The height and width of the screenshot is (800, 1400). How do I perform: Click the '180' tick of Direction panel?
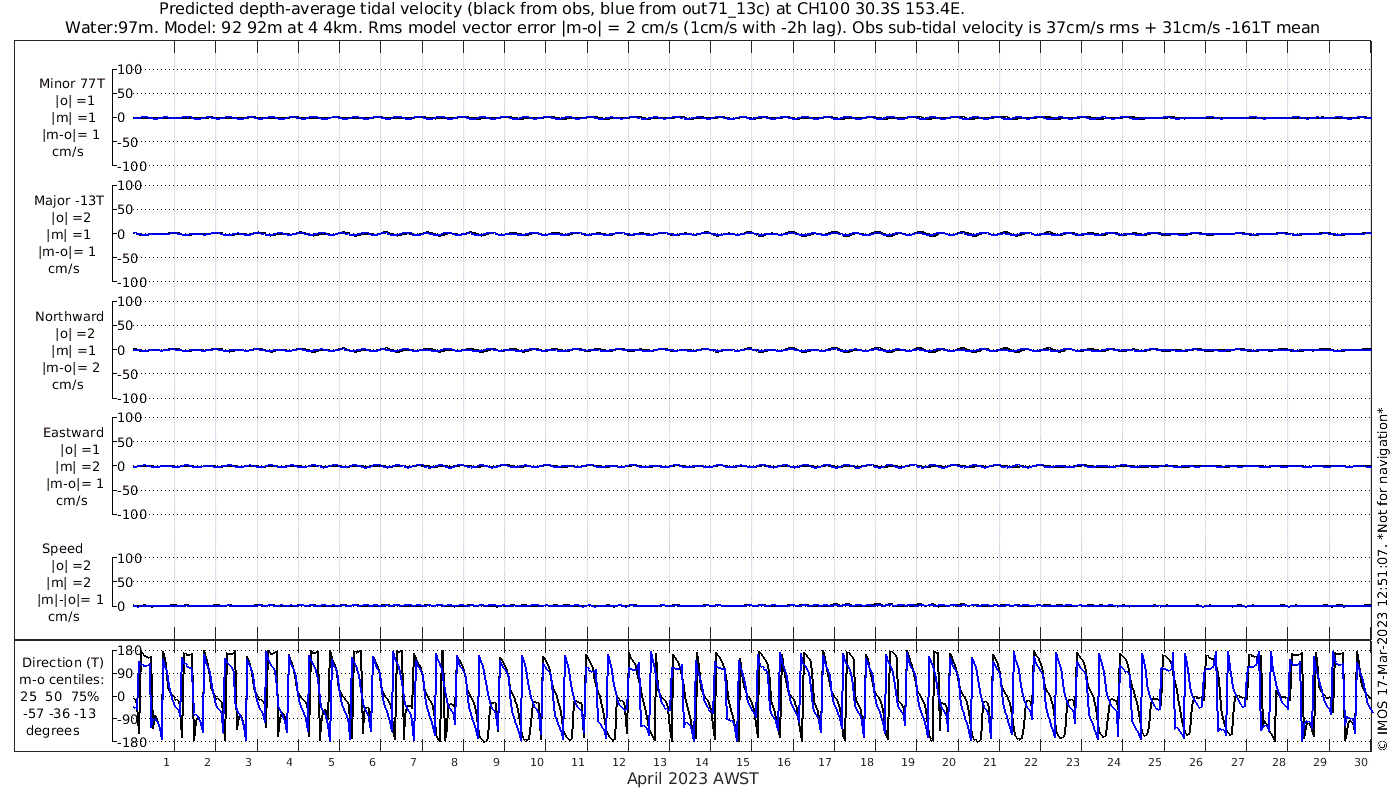click(128, 650)
